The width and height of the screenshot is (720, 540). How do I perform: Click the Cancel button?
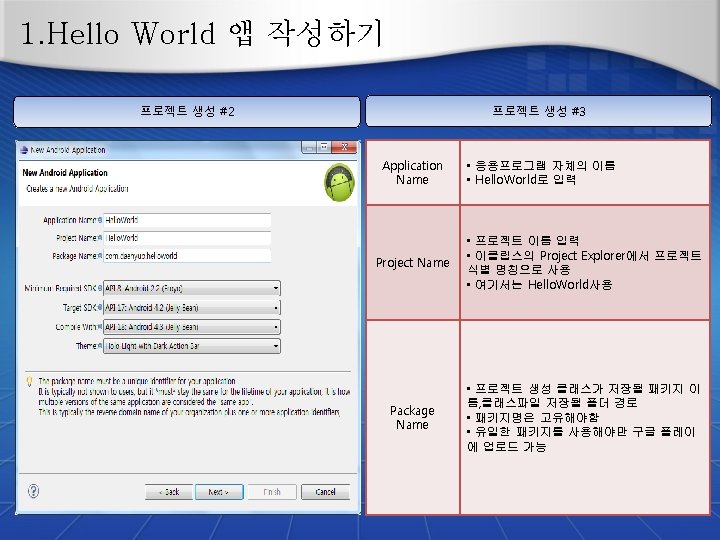click(325, 492)
